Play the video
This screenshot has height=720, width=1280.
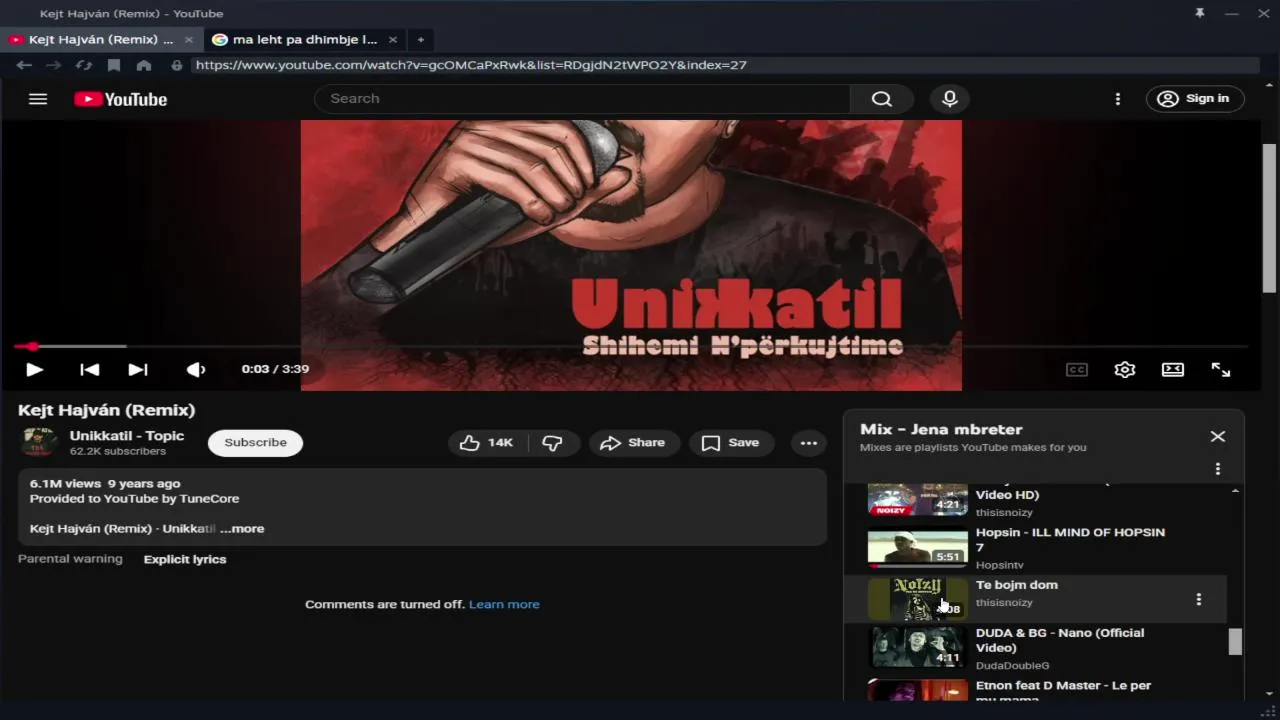[34, 369]
